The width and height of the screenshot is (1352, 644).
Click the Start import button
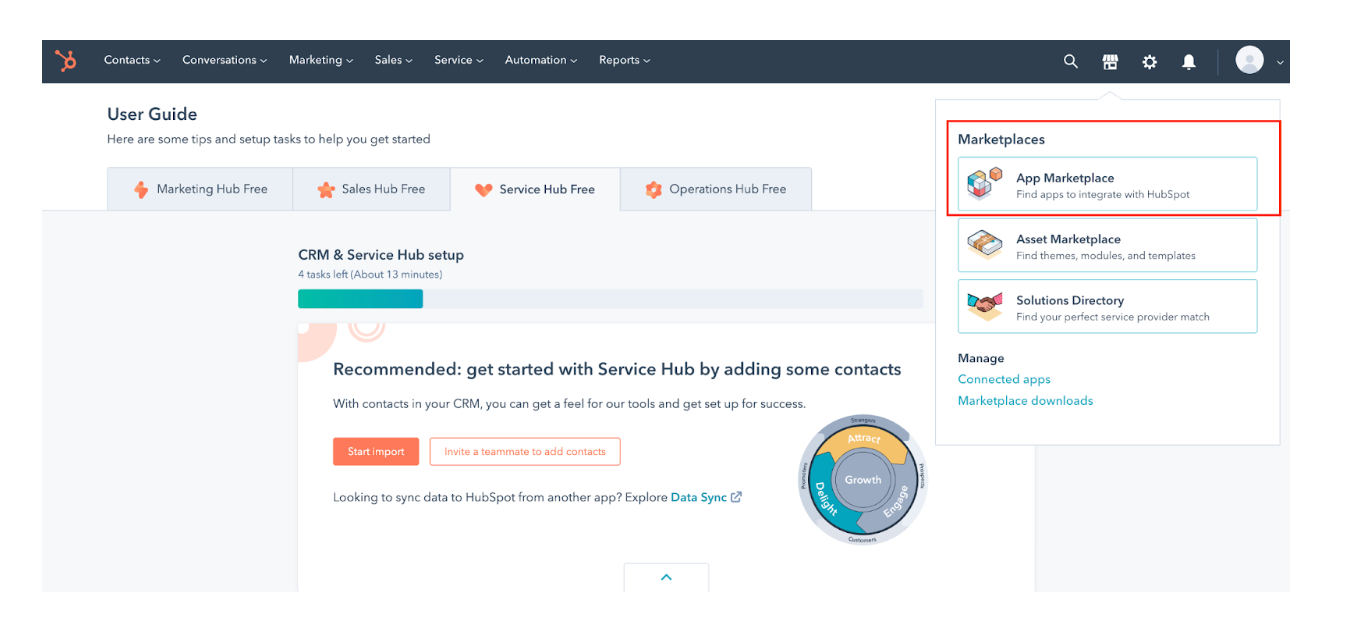376,452
